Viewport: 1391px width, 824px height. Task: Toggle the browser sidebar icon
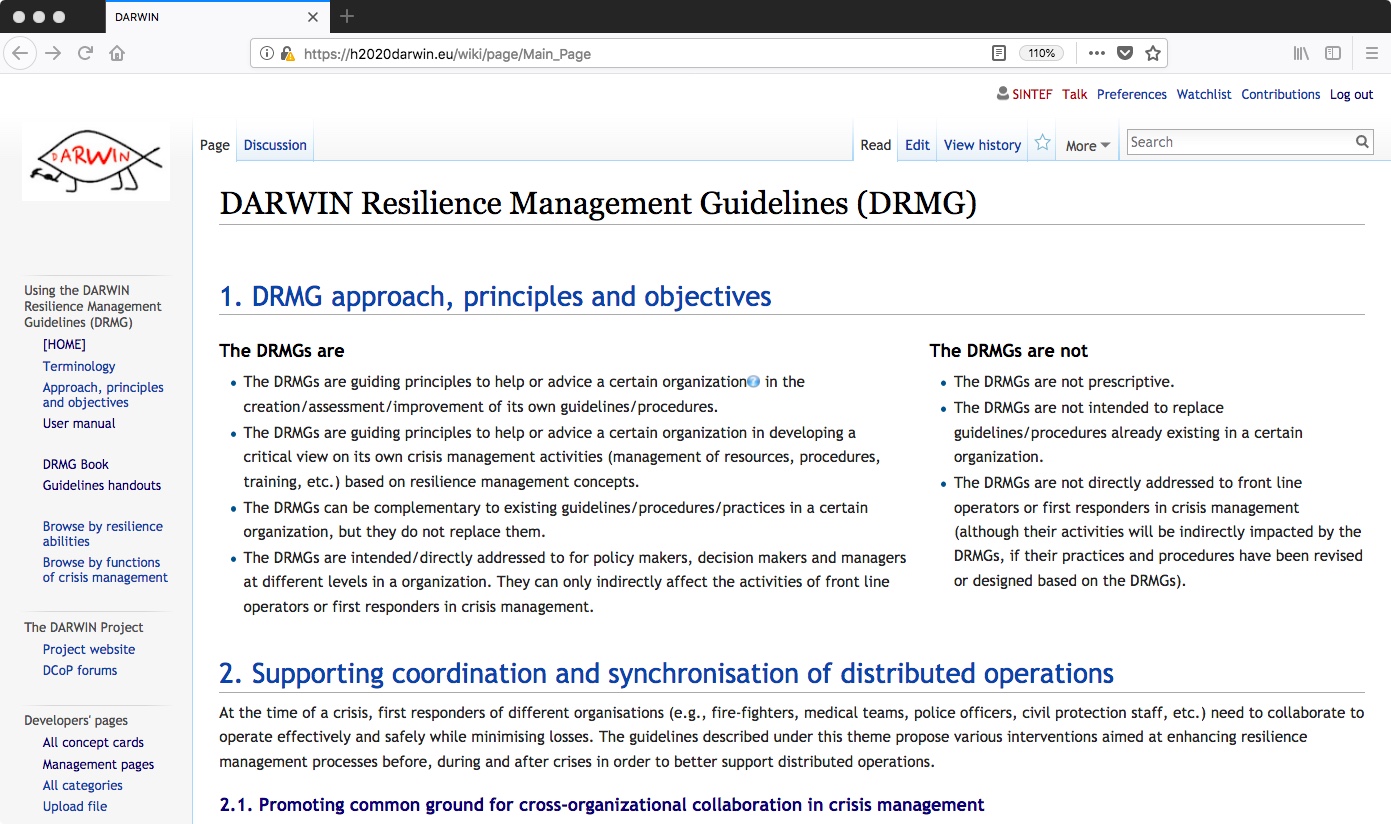pyautogui.click(x=1333, y=54)
